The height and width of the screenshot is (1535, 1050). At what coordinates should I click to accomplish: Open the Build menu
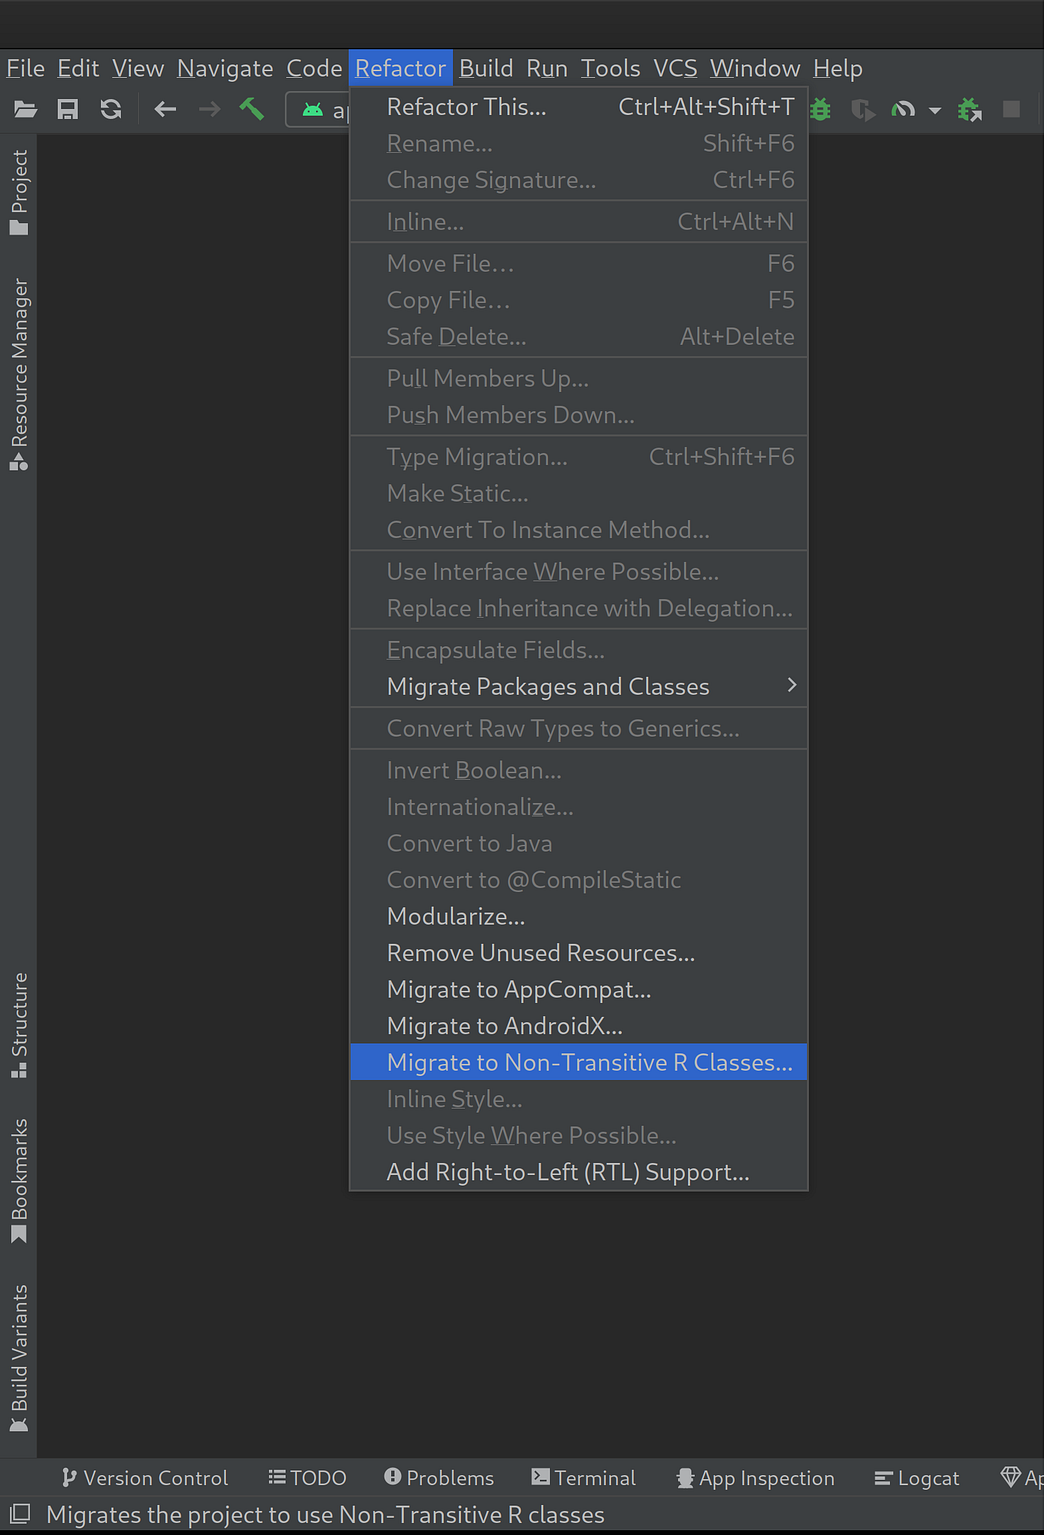pos(486,68)
